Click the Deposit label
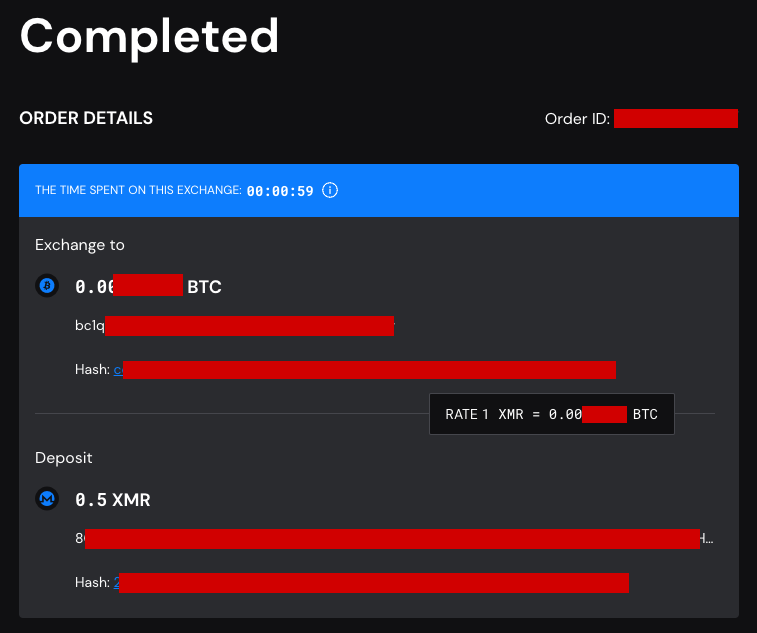Screen dimensions: 757x633 [x=63, y=458]
